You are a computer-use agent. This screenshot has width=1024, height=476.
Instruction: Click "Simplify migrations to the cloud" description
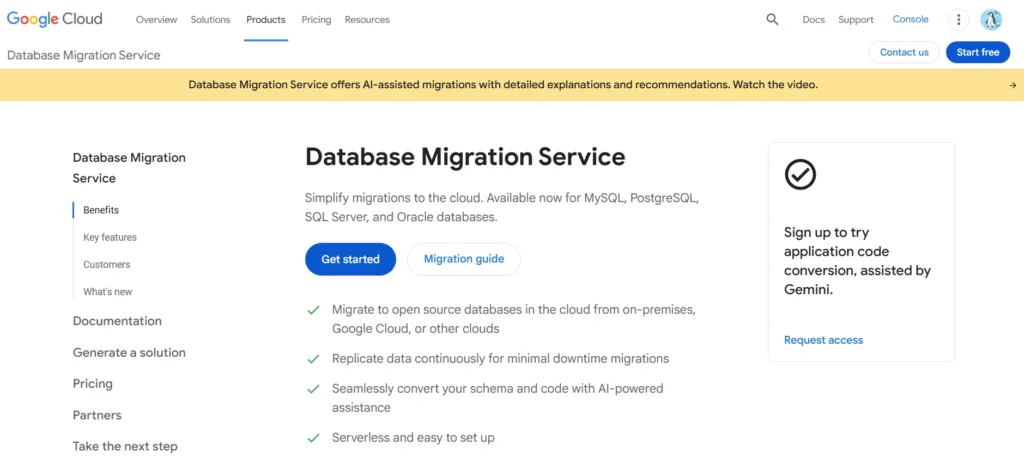[502, 207]
